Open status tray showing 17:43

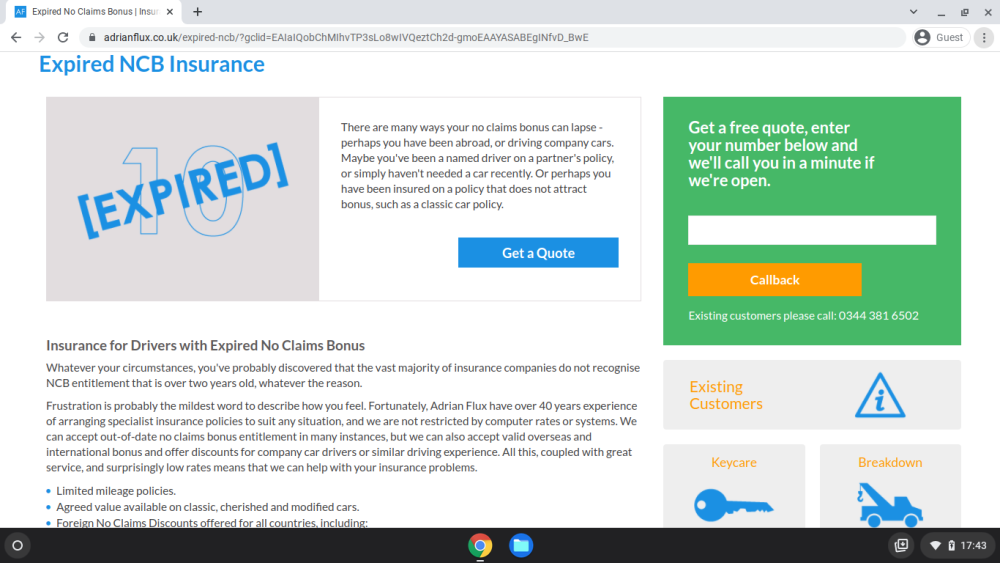coord(958,545)
